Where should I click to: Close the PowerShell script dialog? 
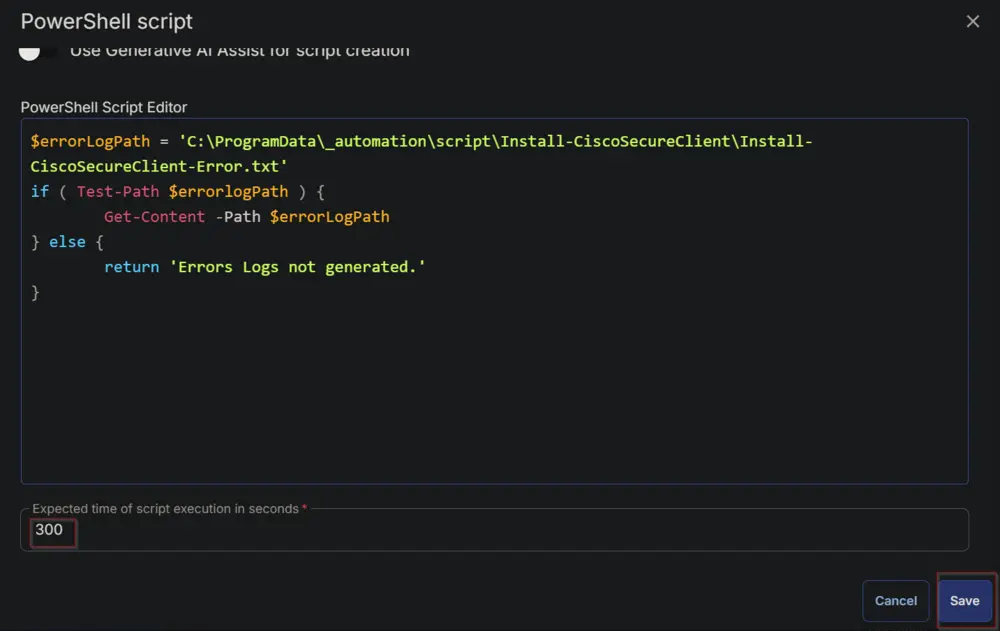[972, 22]
